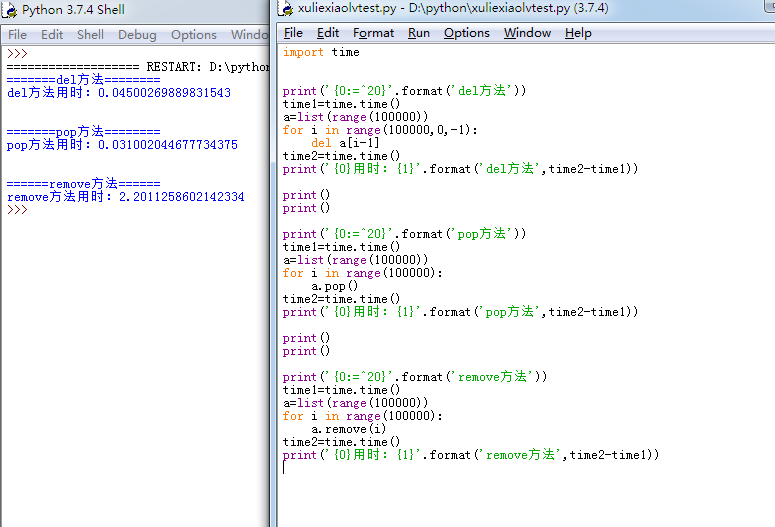Click the '=======pop方法========' shell header
Image resolution: width=775 pixels, height=527 pixels.
pos(84,132)
